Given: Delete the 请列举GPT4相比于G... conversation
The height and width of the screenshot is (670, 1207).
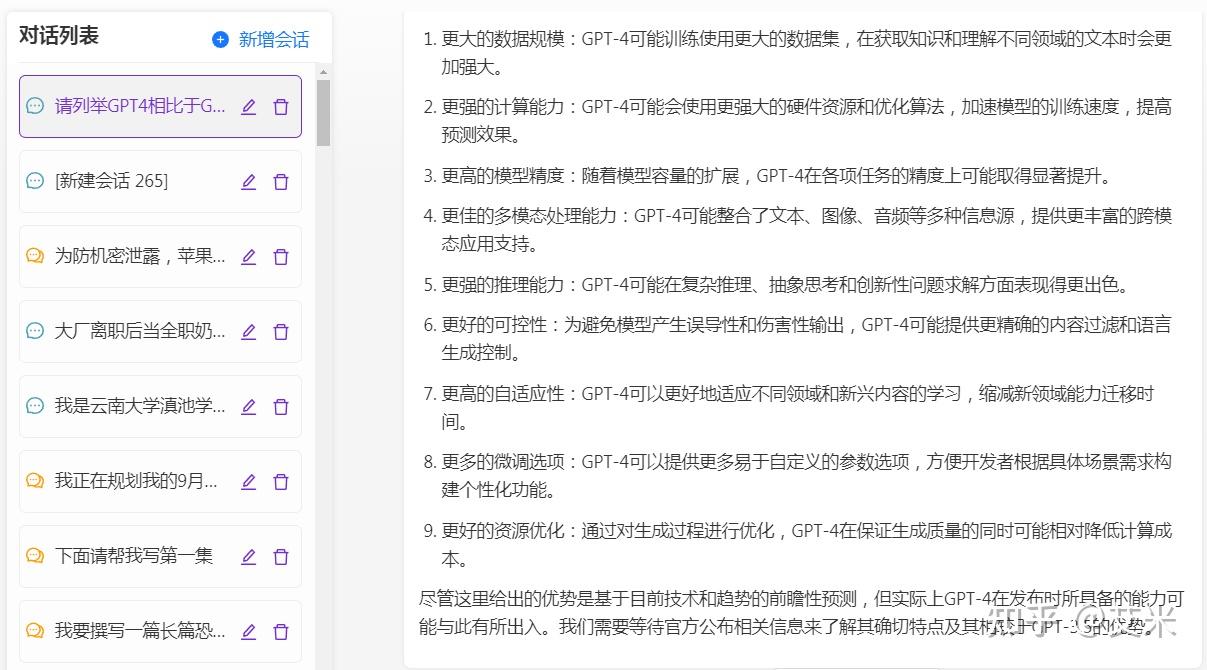Looking at the screenshot, I should 281,106.
